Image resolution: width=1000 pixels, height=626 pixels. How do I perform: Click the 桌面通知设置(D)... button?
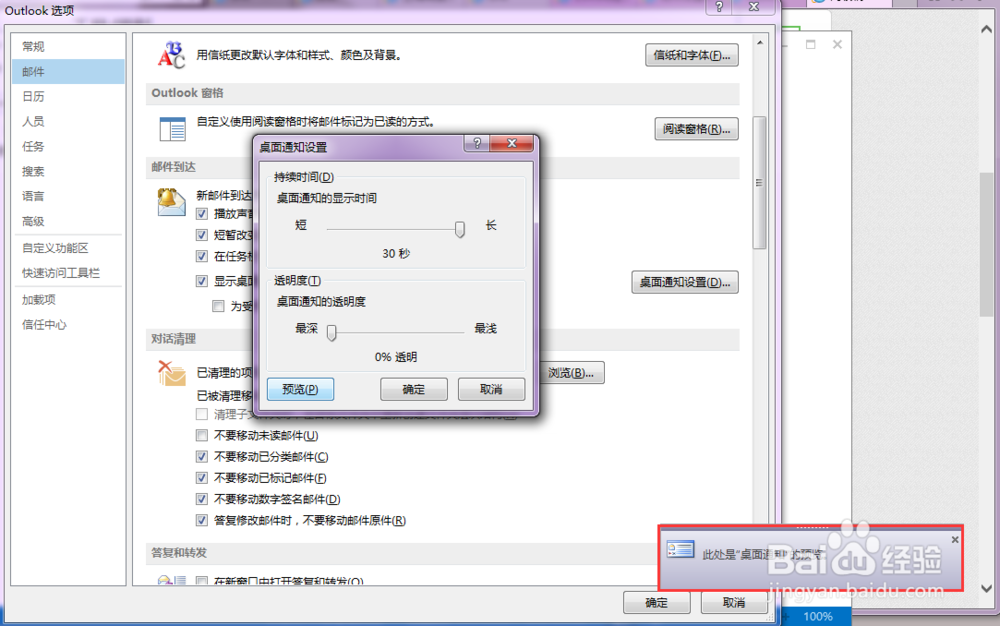(685, 282)
